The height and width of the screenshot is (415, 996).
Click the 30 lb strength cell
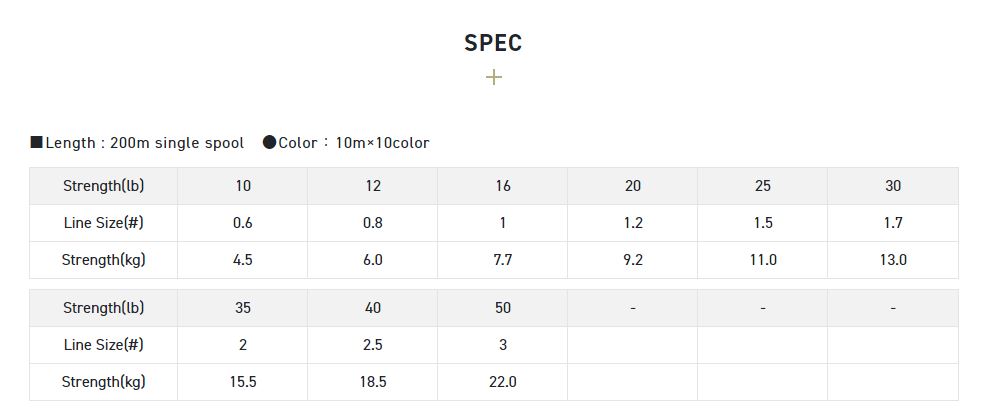pos(893,186)
